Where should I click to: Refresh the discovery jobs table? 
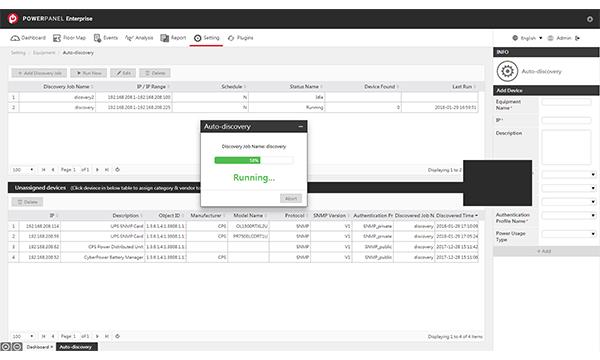tap(117, 169)
